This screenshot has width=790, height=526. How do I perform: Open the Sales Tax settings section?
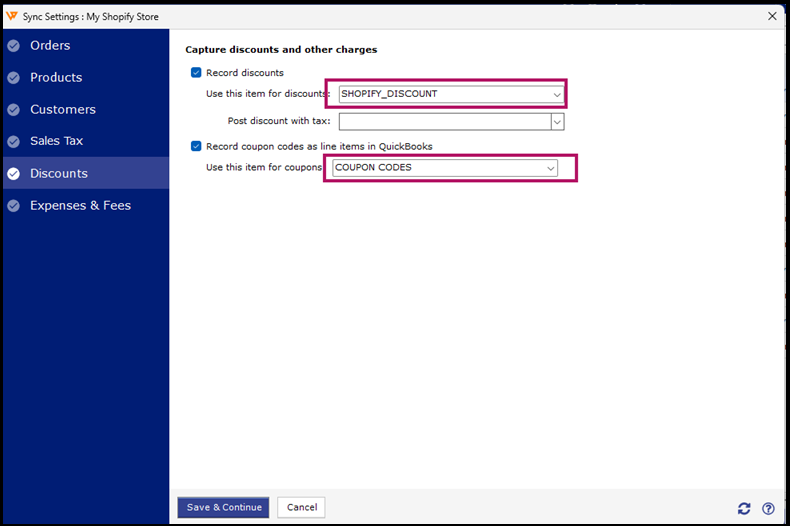(x=56, y=142)
